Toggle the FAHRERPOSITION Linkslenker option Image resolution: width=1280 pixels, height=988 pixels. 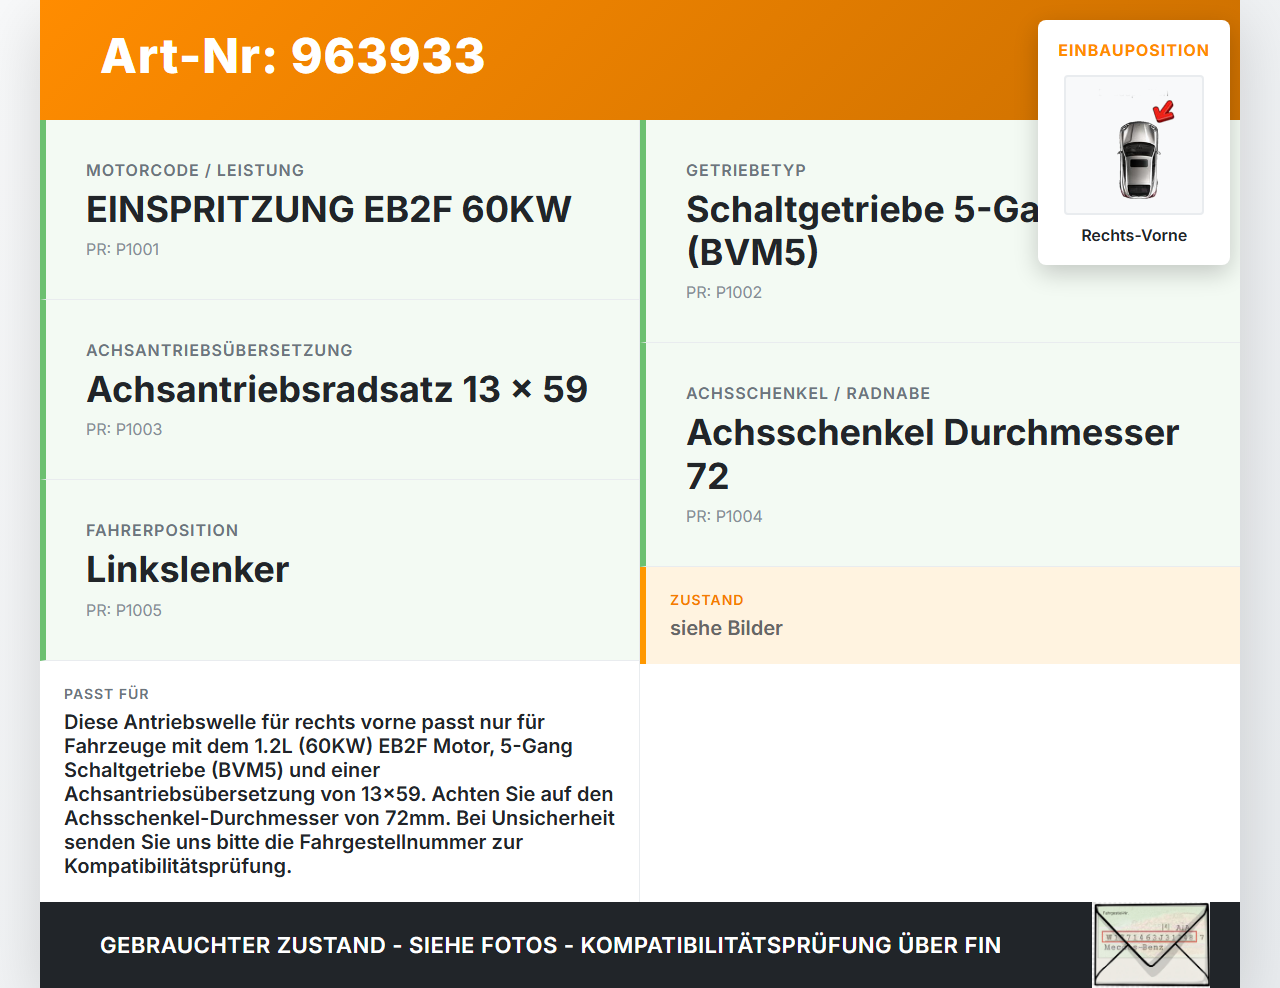click(x=187, y=569)
